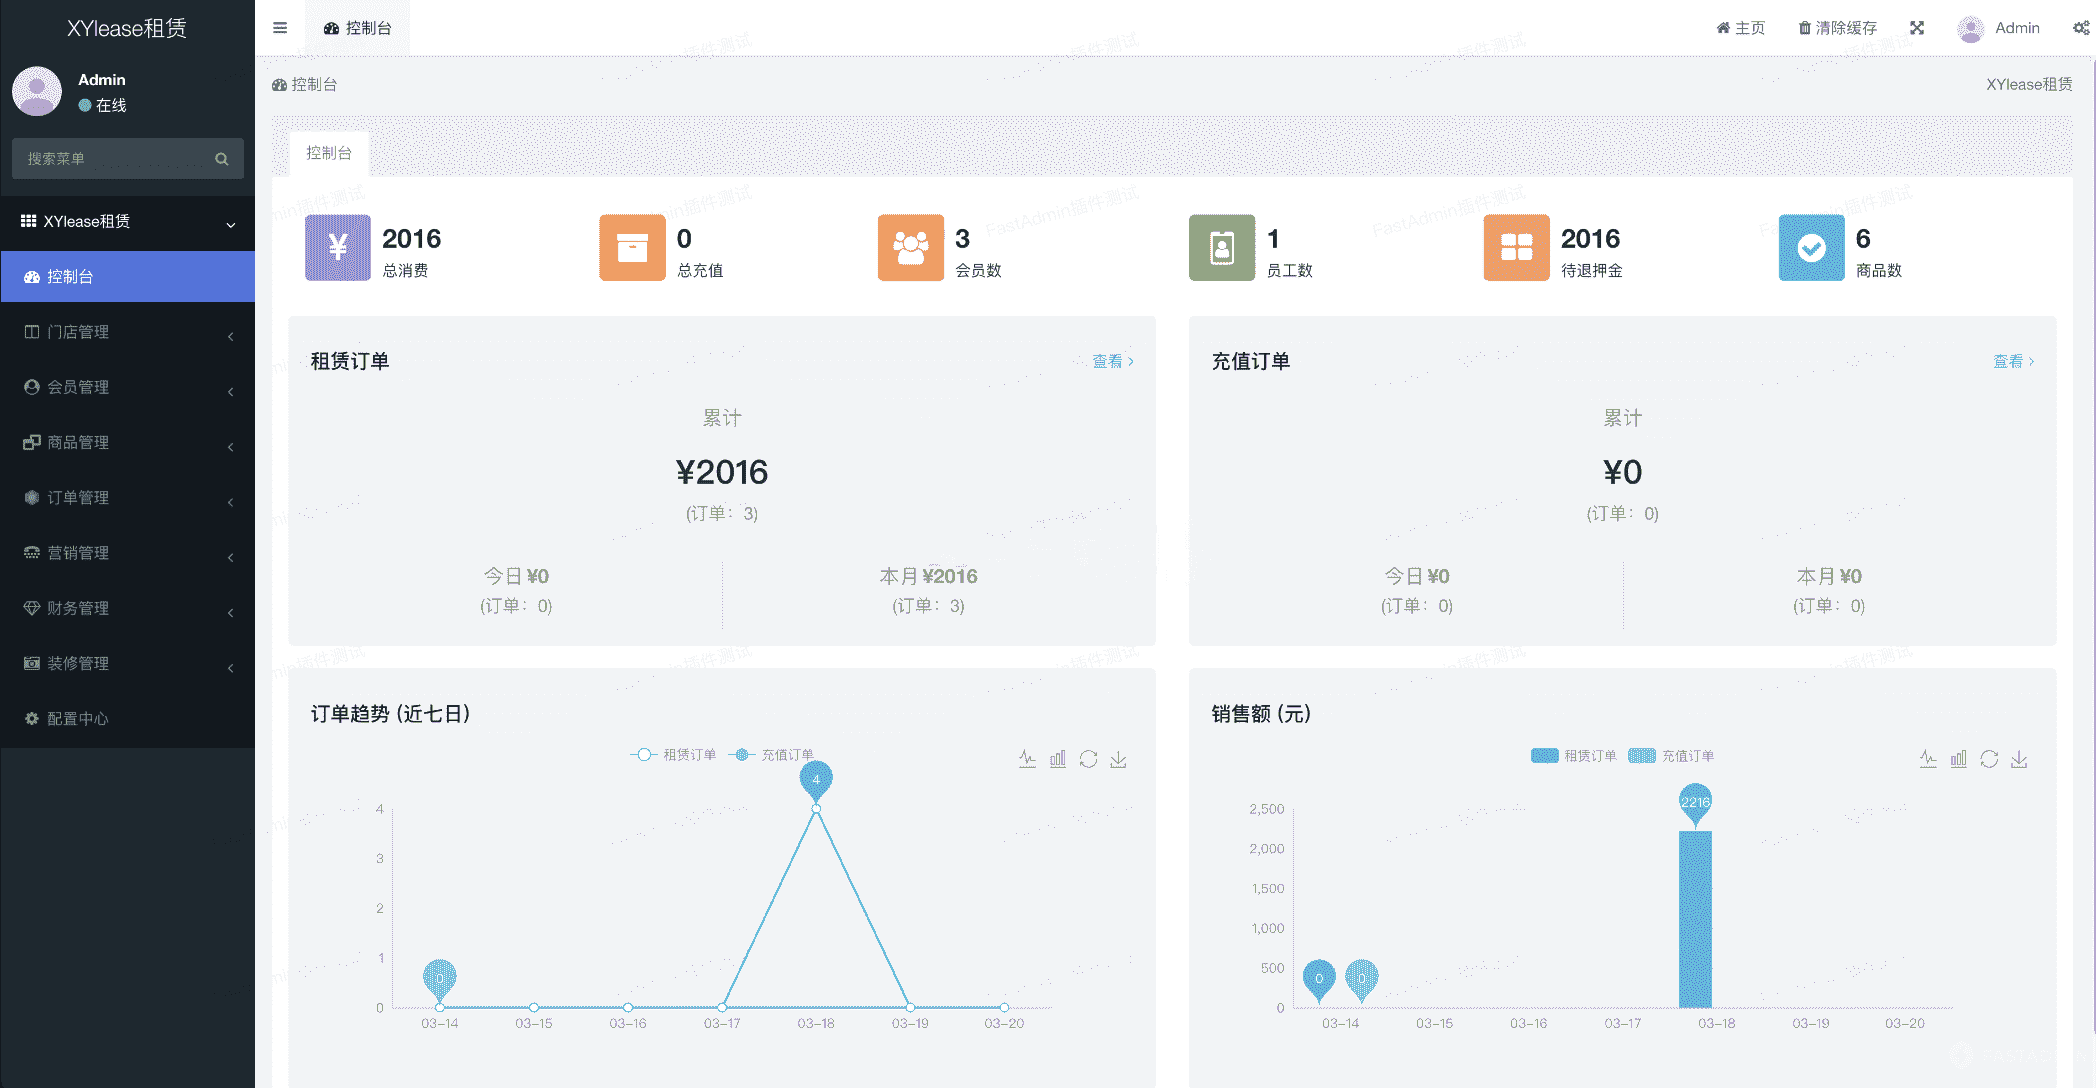
Task: Click the XYlease租赁 text at top right
Action: point(2029,85)
